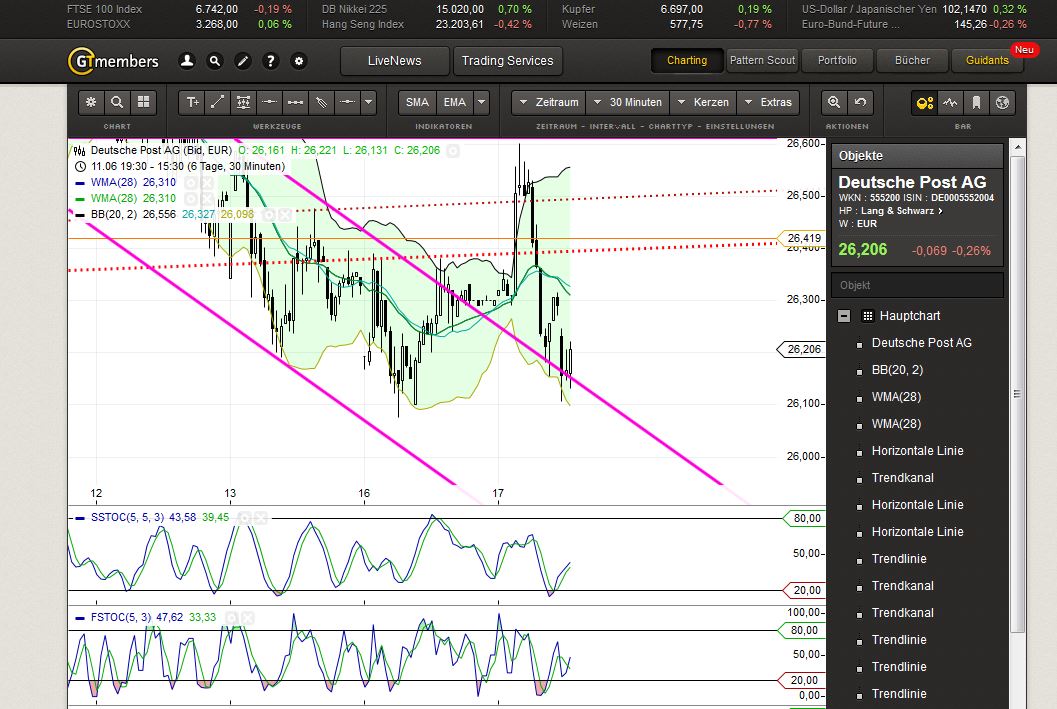Remove FSTOC indicator with X icon
Viewport: 1057px width, 709px height.
[x=247, y=617]
